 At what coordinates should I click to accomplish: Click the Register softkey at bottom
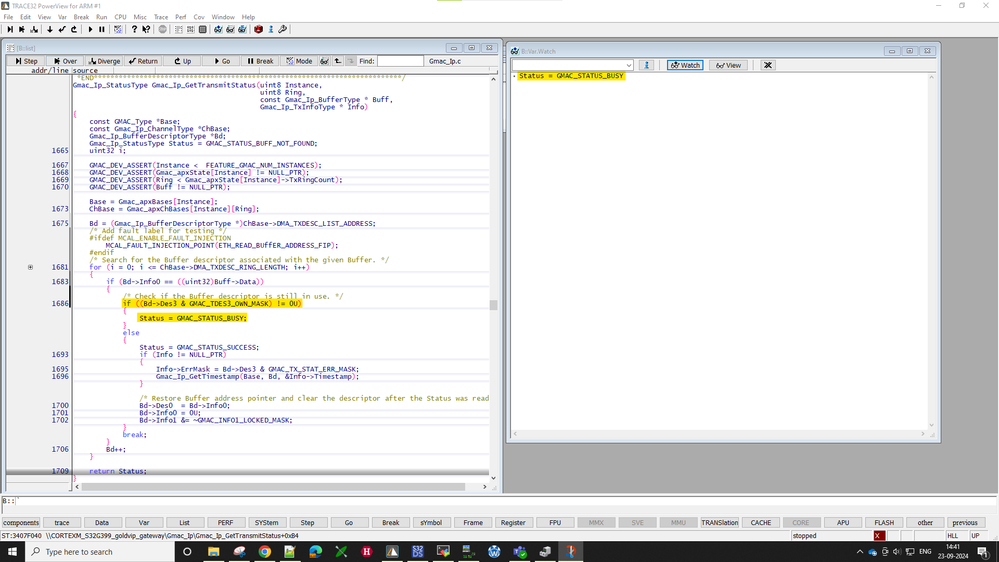pos(513,522)
